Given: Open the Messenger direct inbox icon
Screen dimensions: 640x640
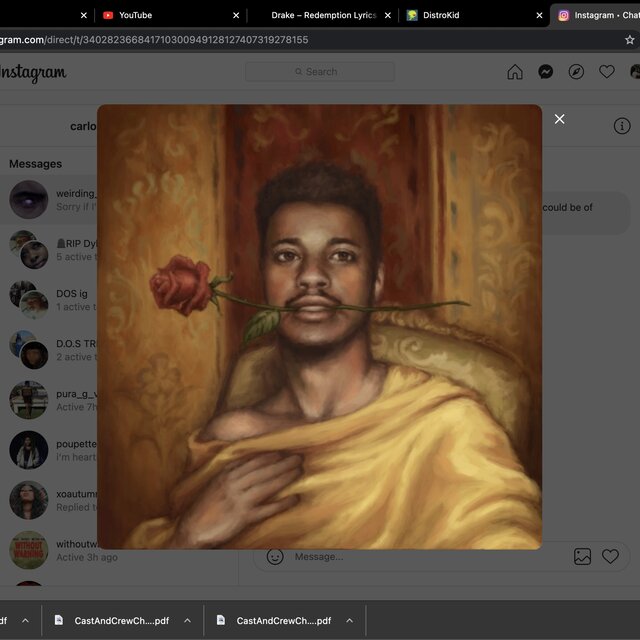Looking at the screenshot, I should coord(546,72).
